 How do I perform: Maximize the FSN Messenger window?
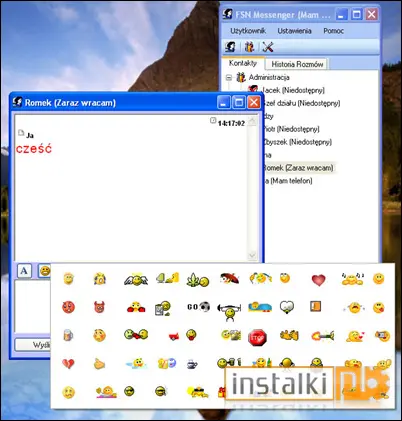356,14
